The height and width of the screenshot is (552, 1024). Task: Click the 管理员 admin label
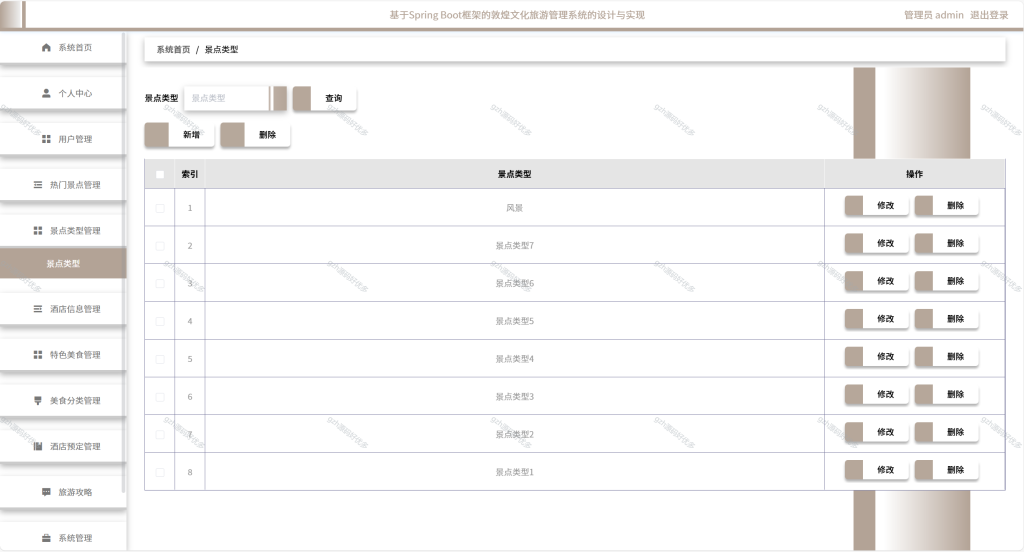click(933, 15)
